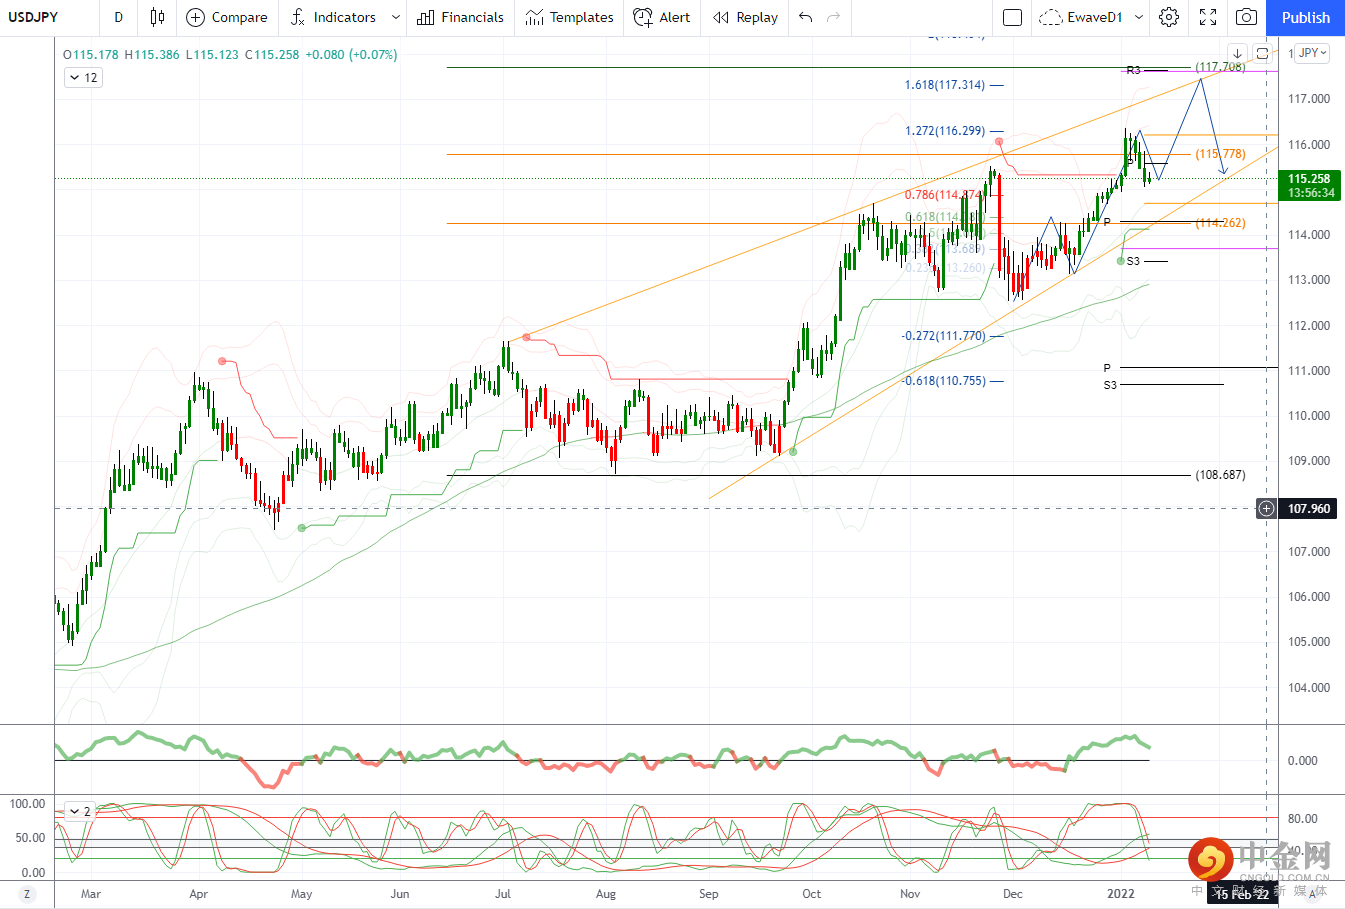
Task: Expand the Indicators favorites dropdown arrow
Action: point(396,17)
